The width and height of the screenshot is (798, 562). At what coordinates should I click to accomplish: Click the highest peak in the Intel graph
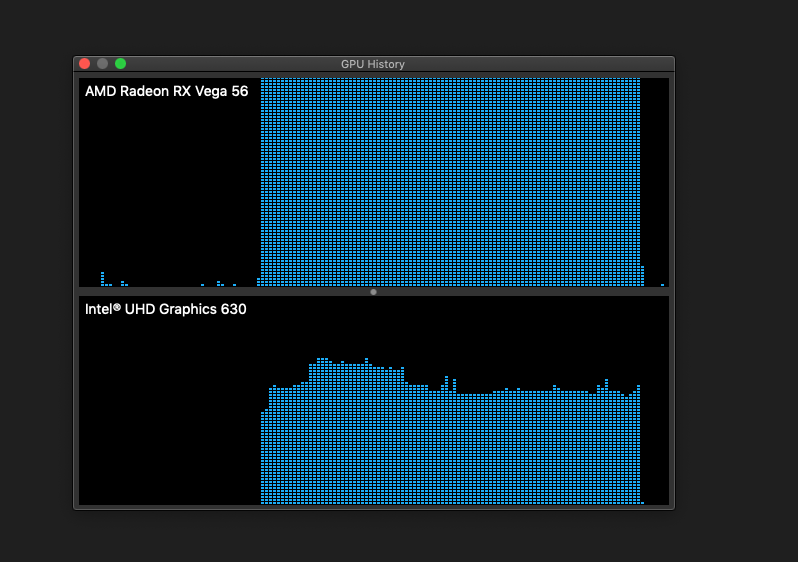pyautogui.click(x=322, y=361)
